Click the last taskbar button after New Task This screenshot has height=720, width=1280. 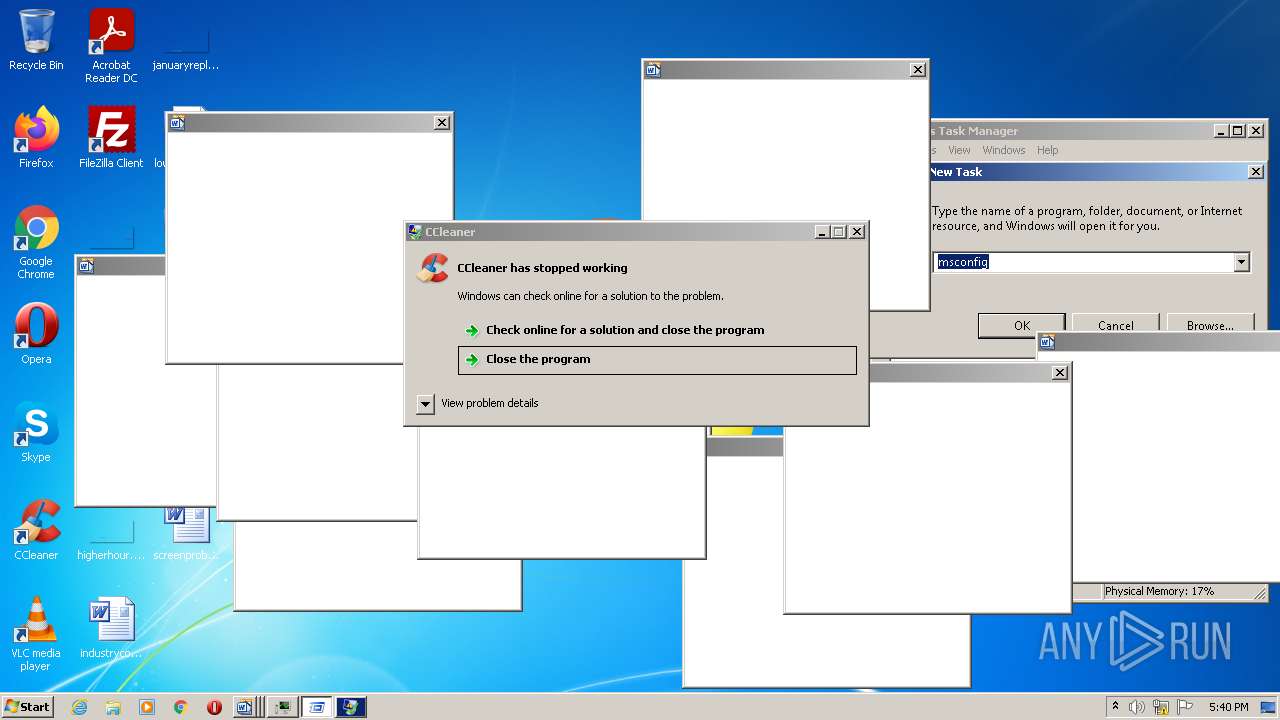(351, 707)
